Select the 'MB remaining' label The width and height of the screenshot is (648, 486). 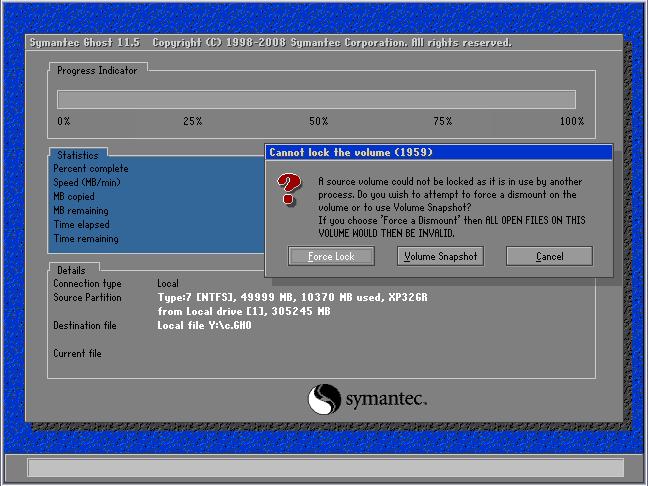pos(81,210)
